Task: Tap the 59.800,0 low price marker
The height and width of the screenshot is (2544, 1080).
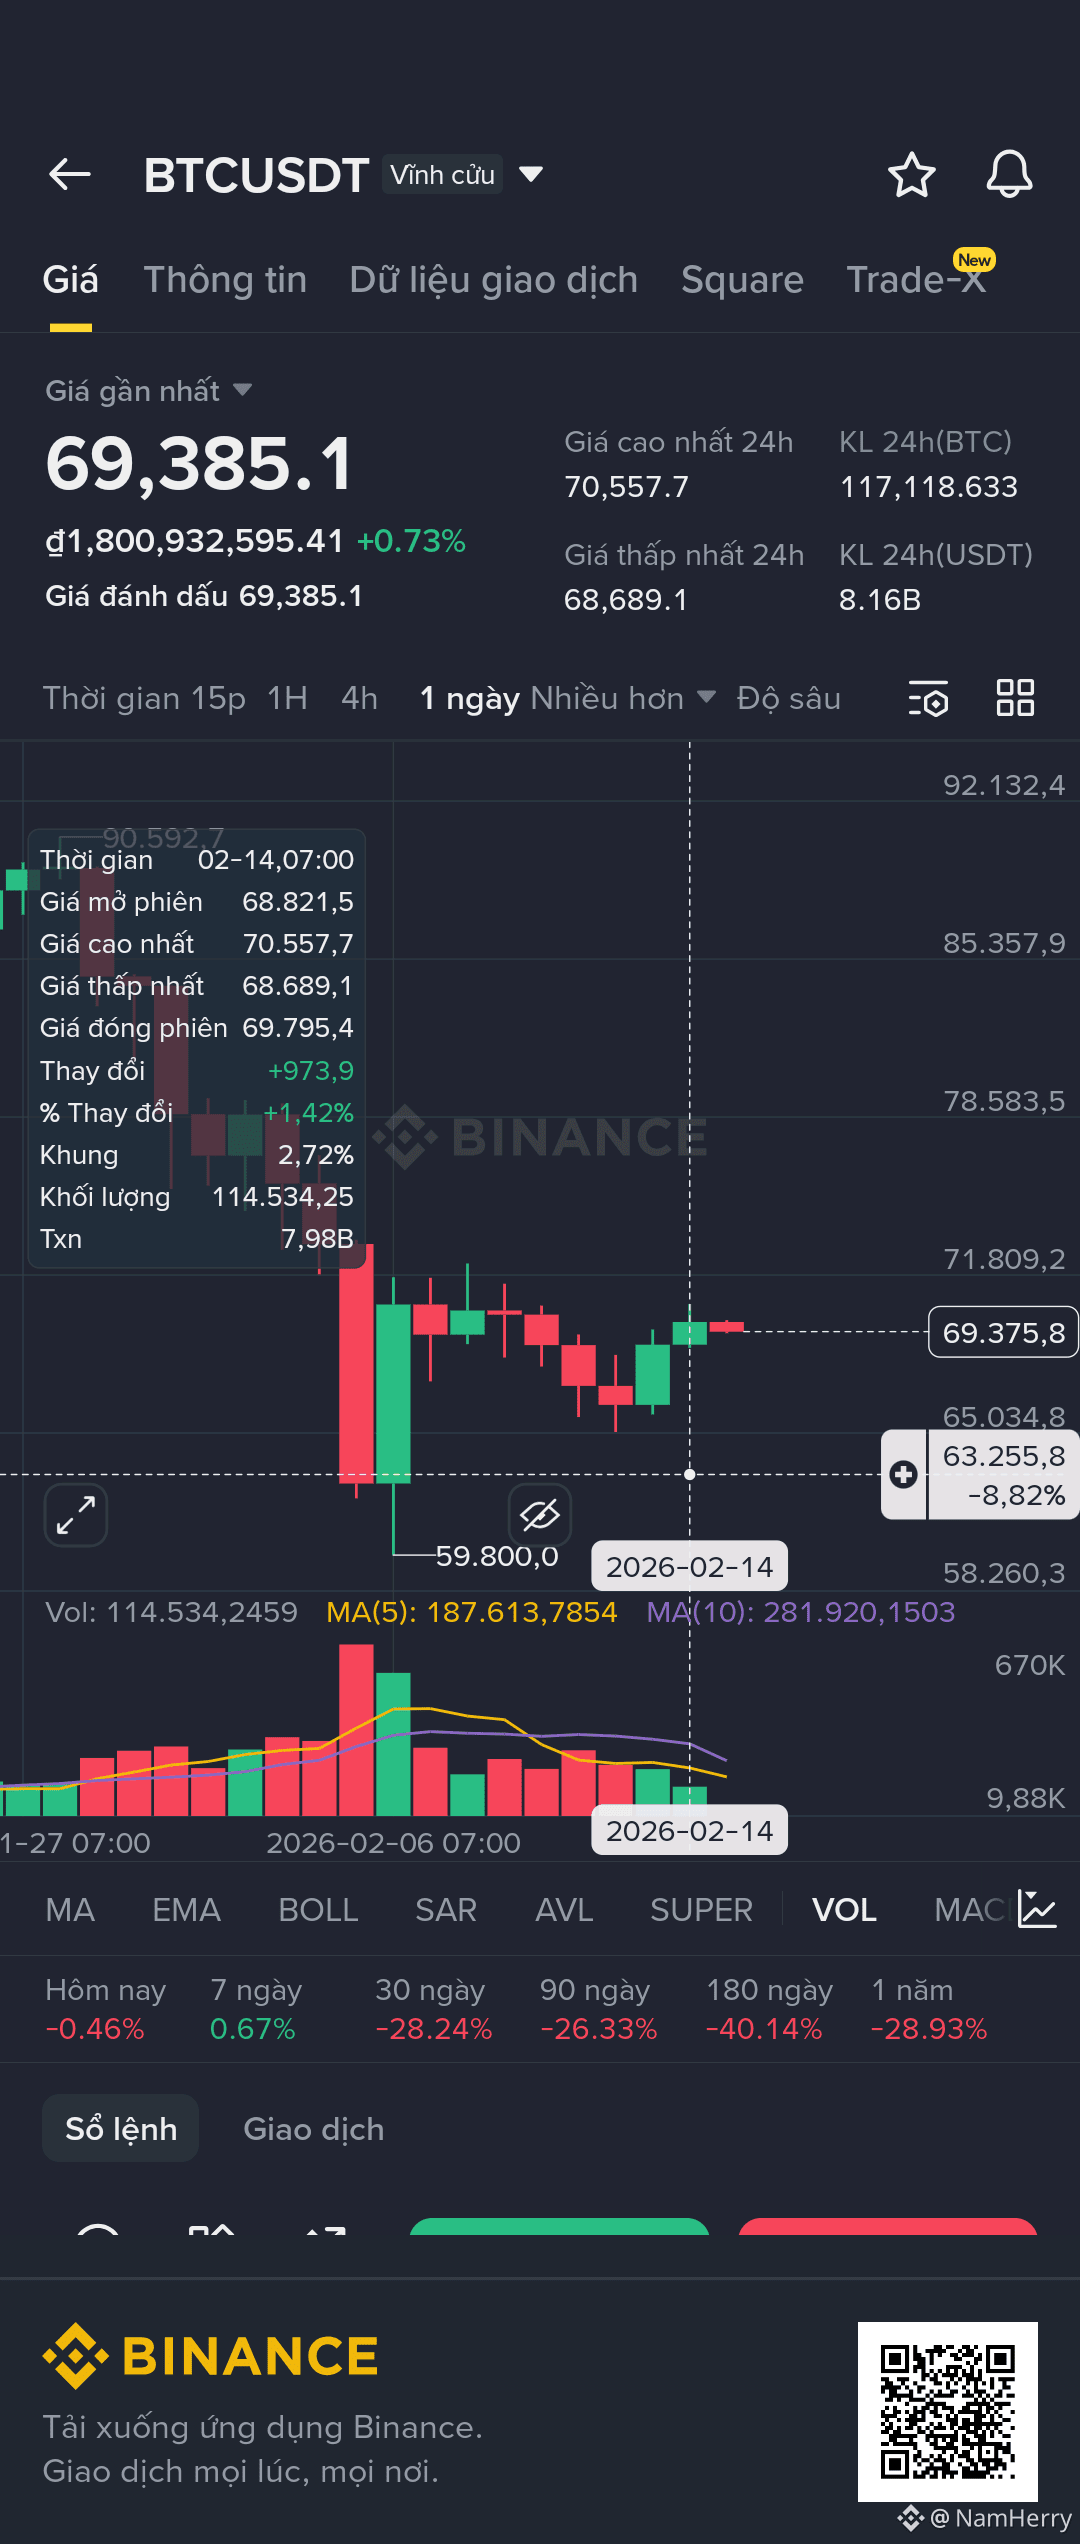Action: click(x=497, y=1556)
